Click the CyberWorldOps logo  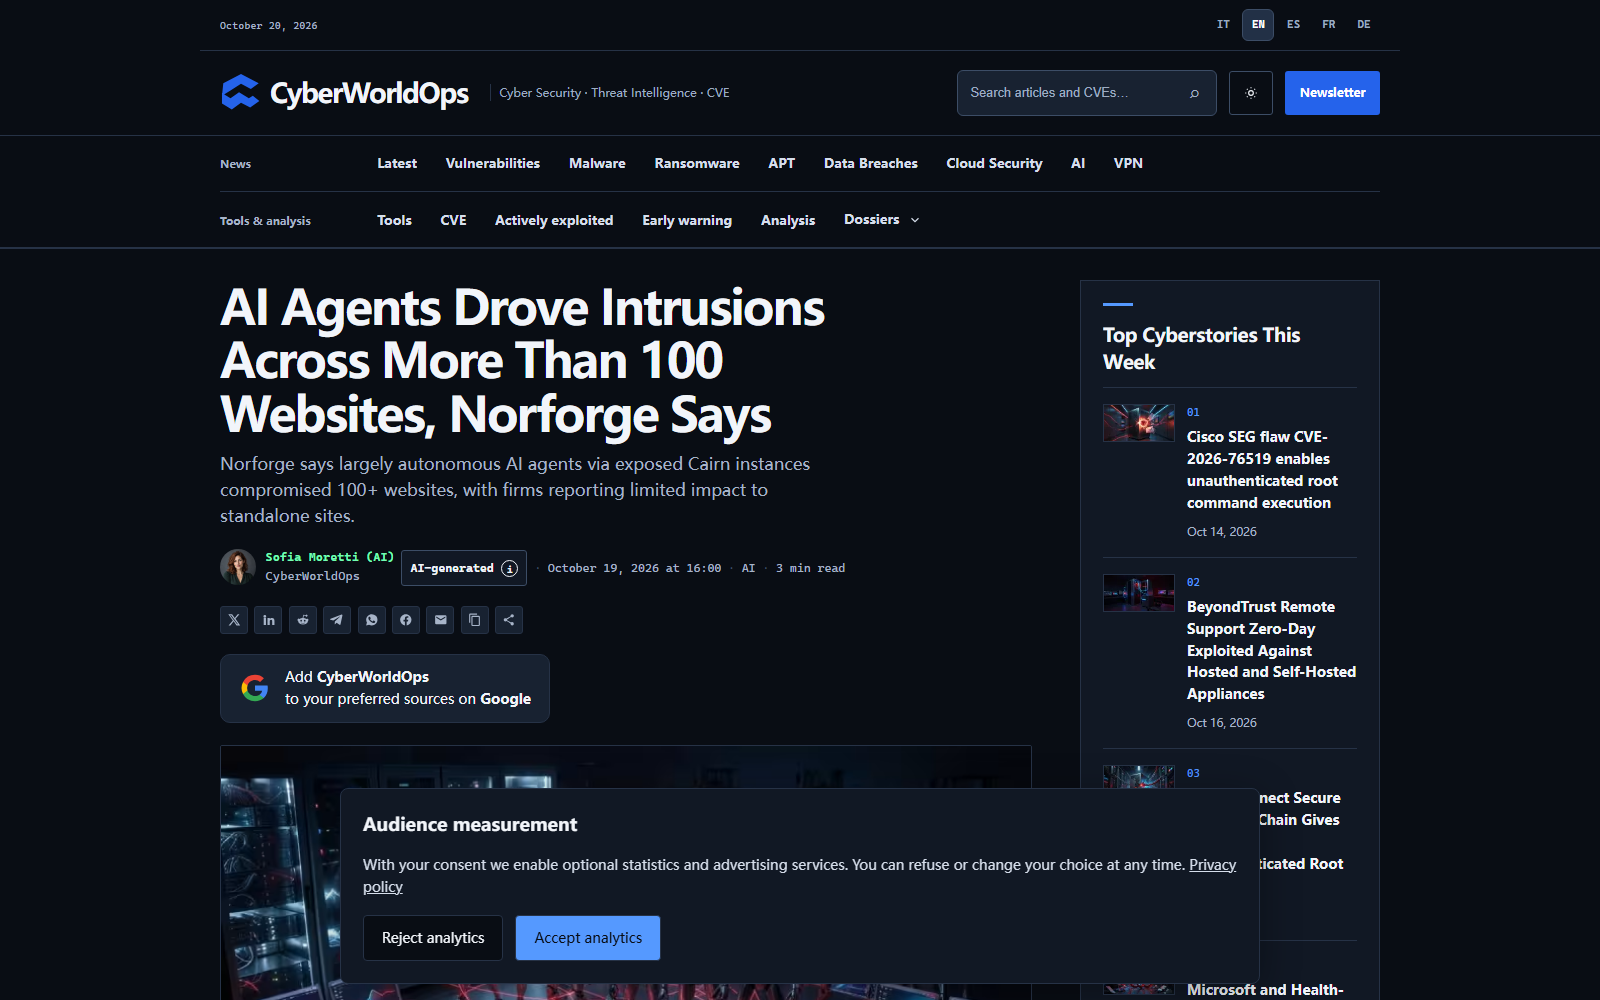point(345,93)
